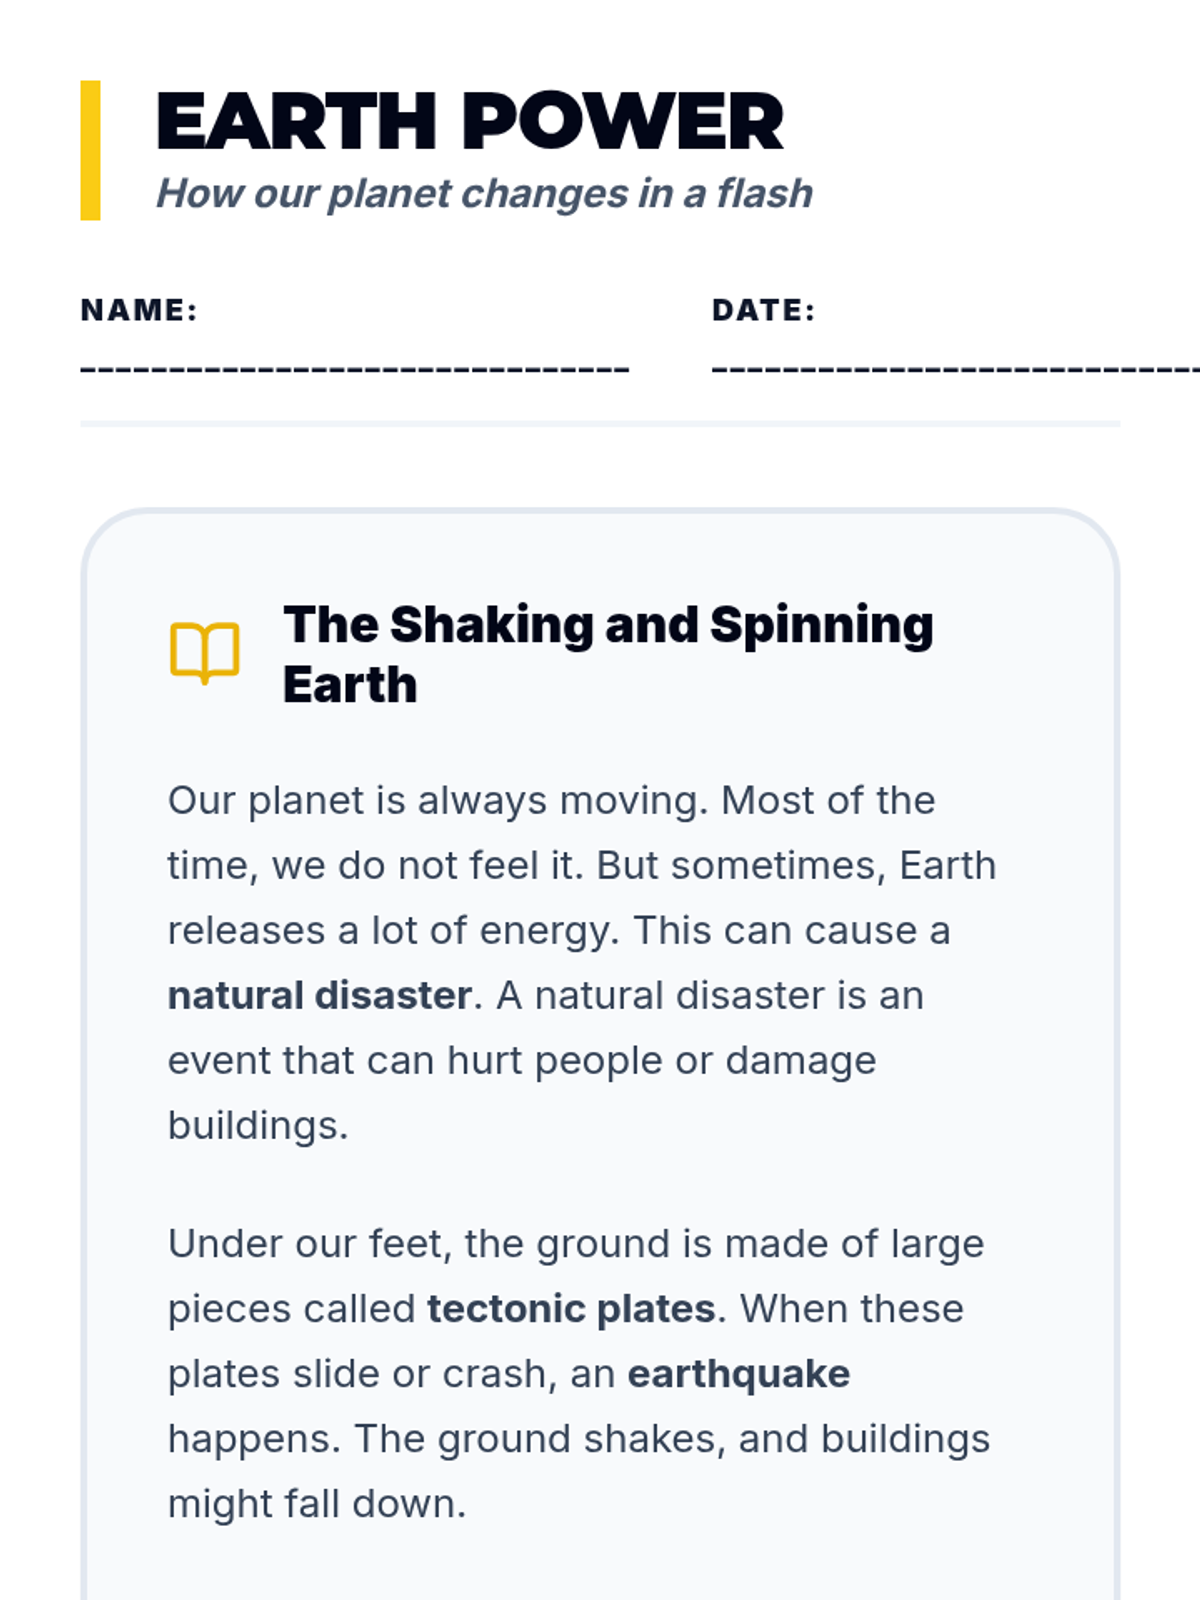The width and height of the screenshot is (1200, 1600).
Task: Click the word "buildings." ending the first paragraph
Action: (258, 1126)
